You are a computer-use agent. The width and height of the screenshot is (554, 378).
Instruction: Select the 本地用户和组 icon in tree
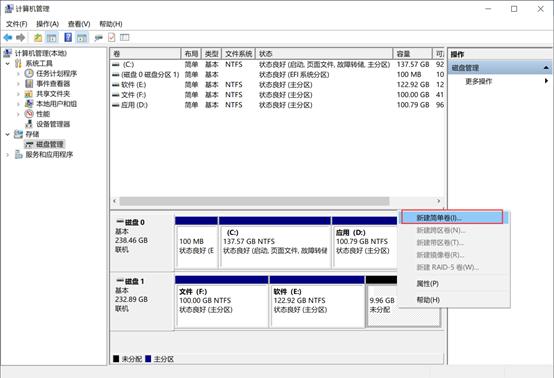point(29,104)
